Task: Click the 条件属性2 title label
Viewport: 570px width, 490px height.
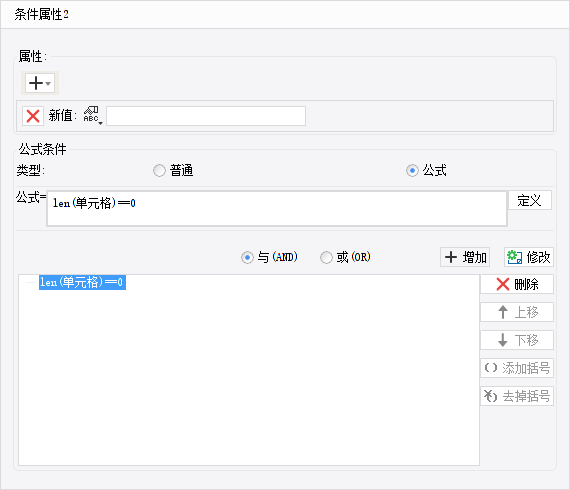Action: [41, 15]
